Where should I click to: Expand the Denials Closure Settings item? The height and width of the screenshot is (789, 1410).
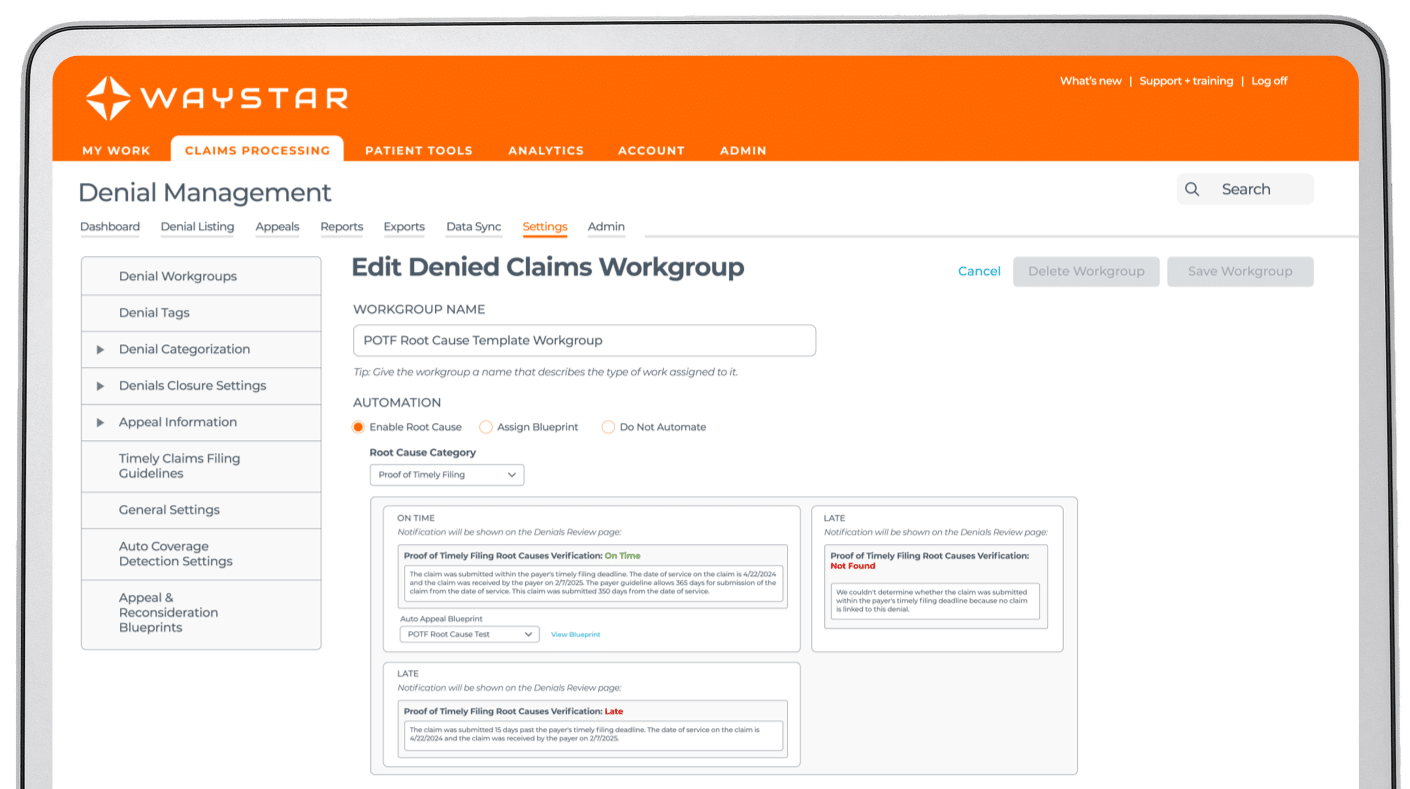click(100, 386)
